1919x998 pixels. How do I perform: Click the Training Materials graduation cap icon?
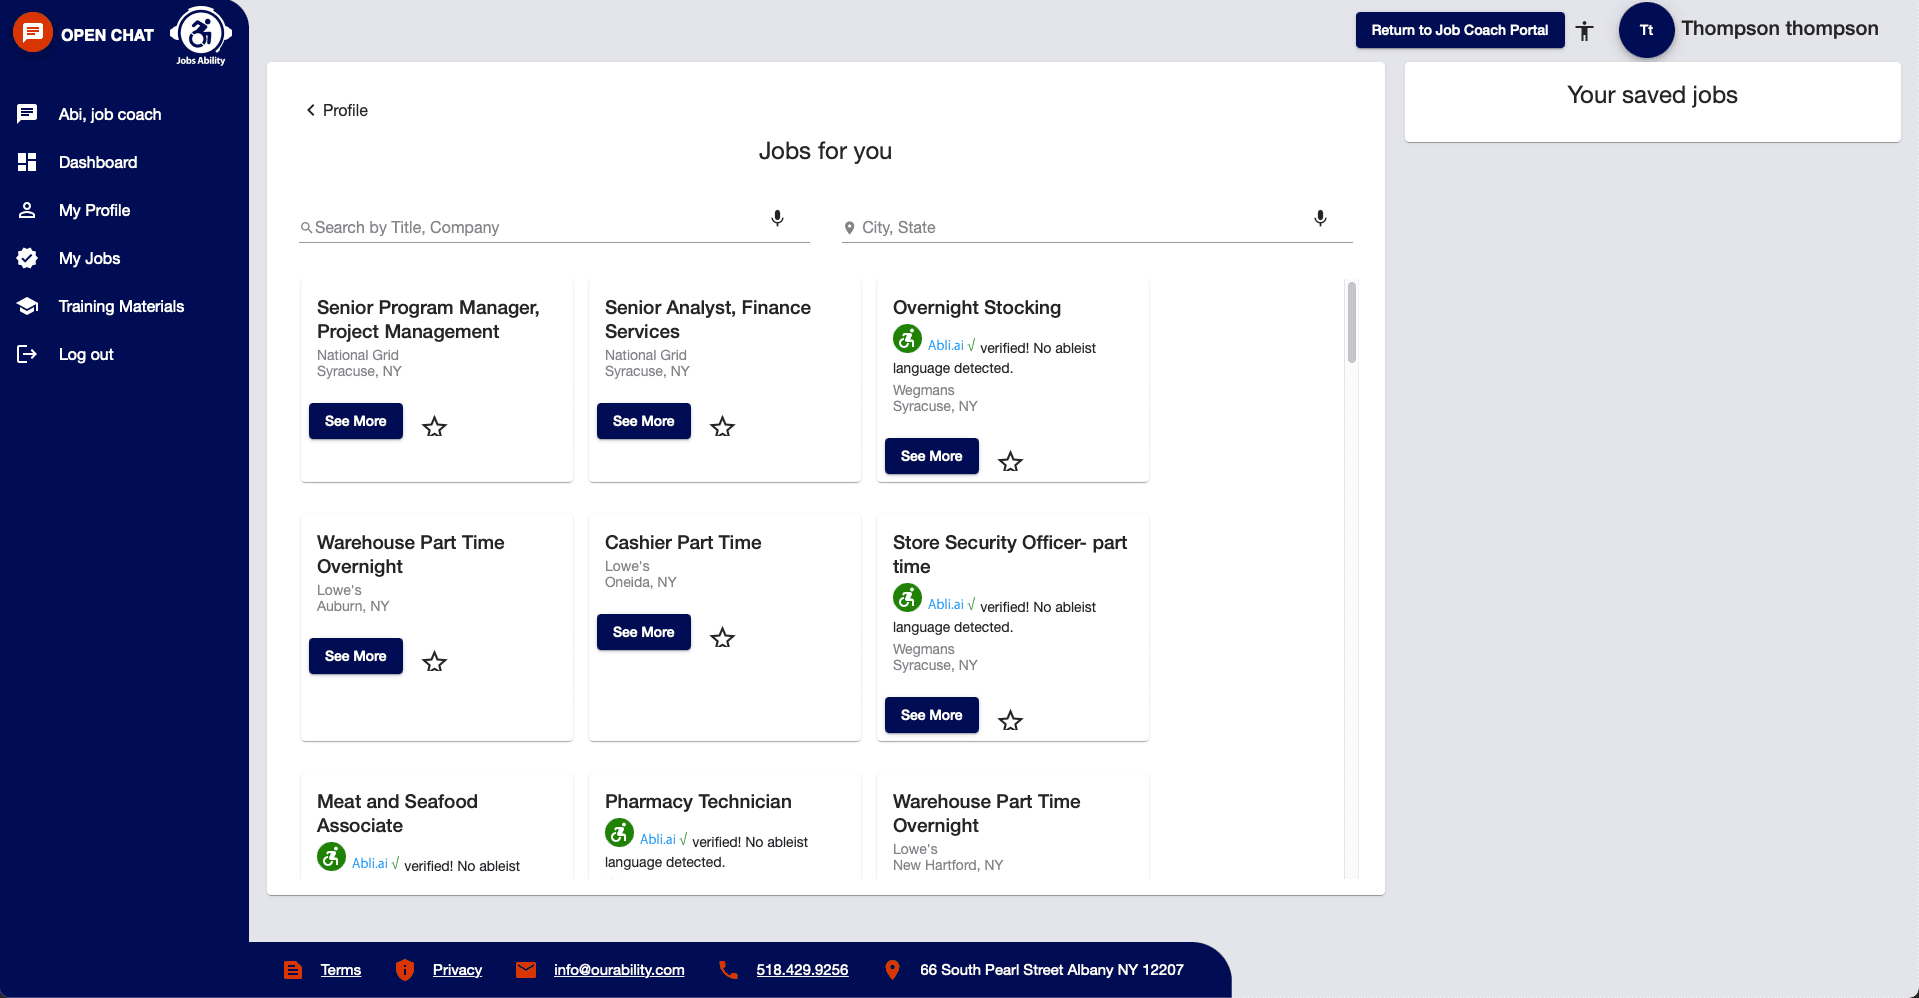point(27,306)
